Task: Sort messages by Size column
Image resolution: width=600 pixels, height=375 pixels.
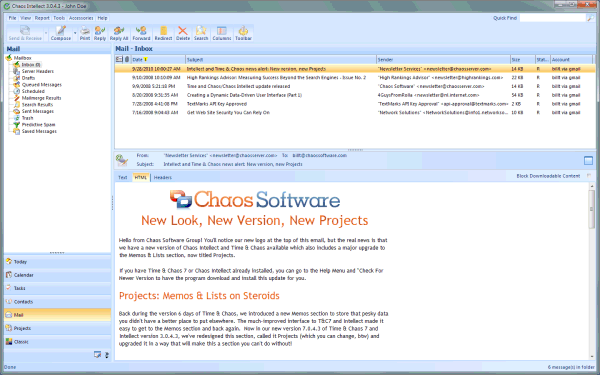Action: pyautogui.click(x=522, y=60)
